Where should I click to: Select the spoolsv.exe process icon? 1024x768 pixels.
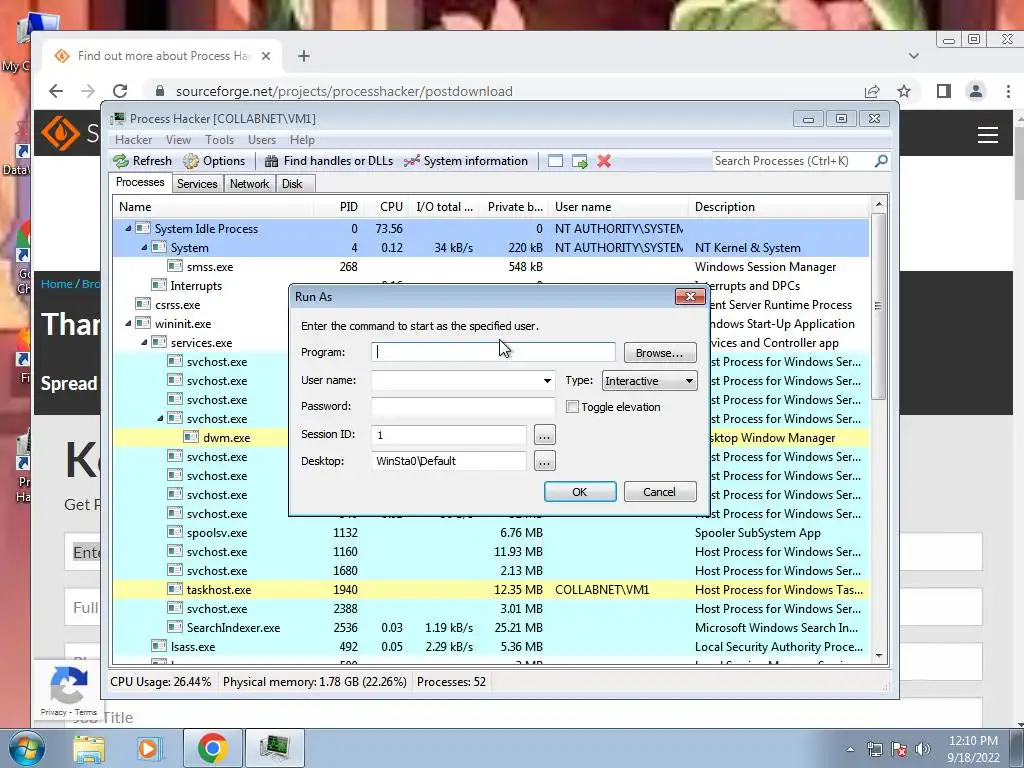[175, 533]
